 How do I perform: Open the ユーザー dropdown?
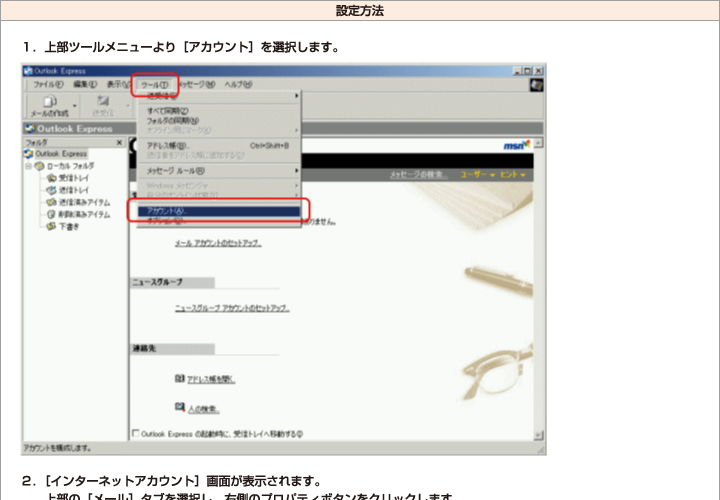tap(478, 175)
